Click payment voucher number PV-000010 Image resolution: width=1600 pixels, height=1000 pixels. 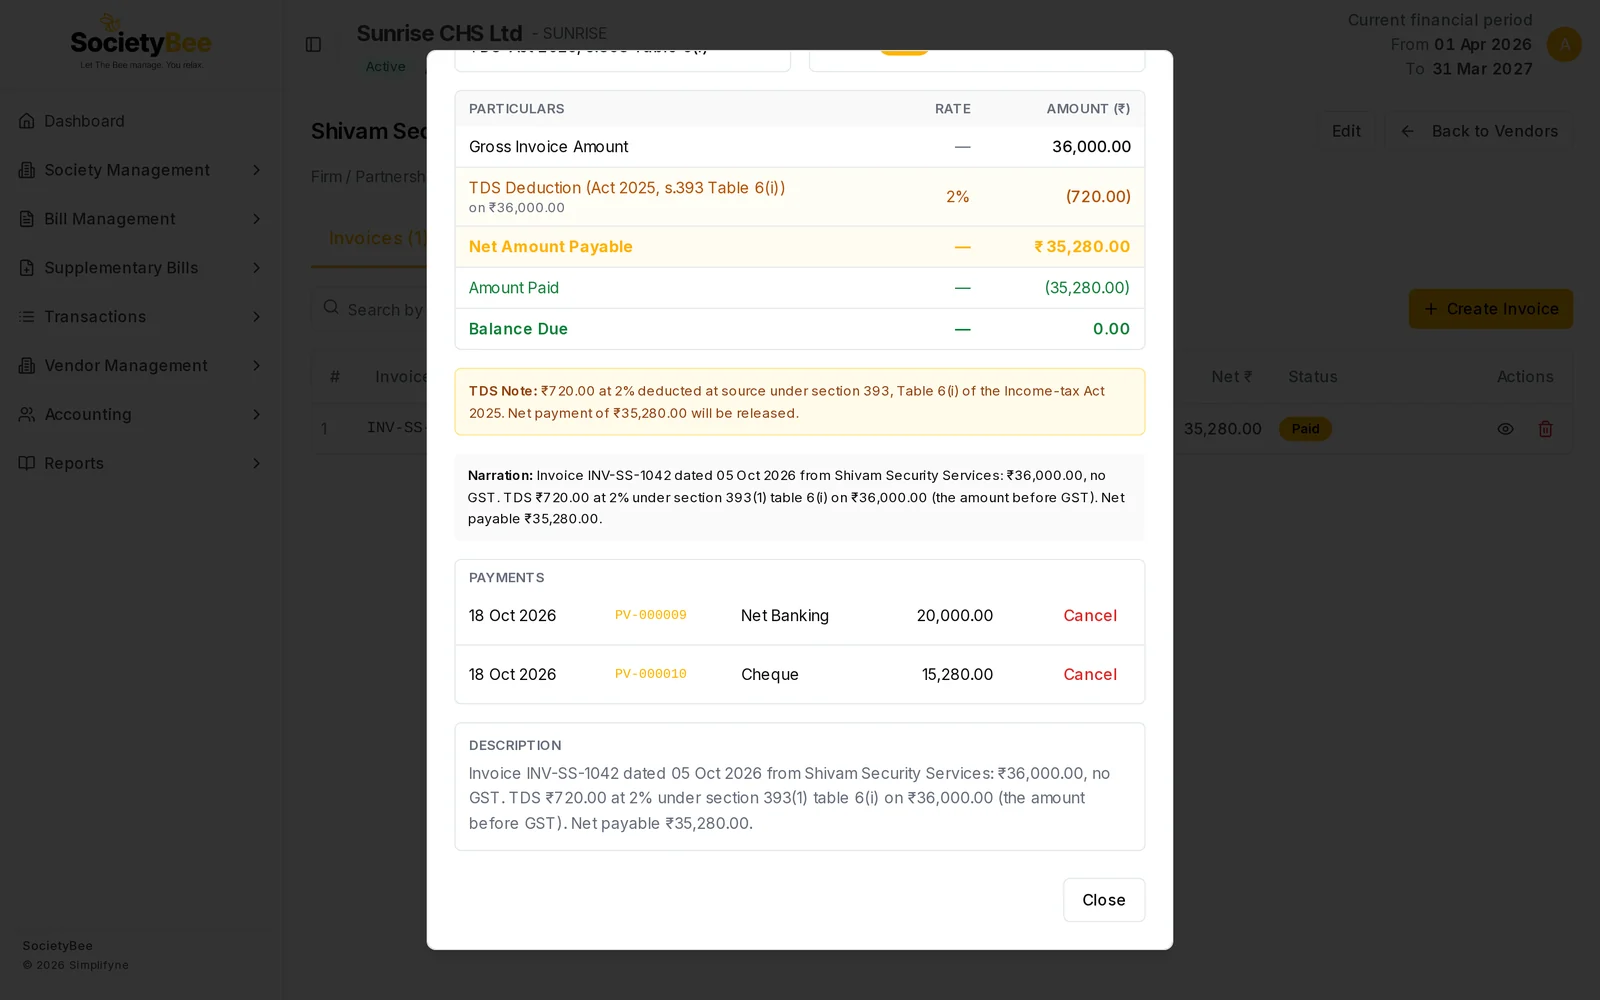point(650,674)
